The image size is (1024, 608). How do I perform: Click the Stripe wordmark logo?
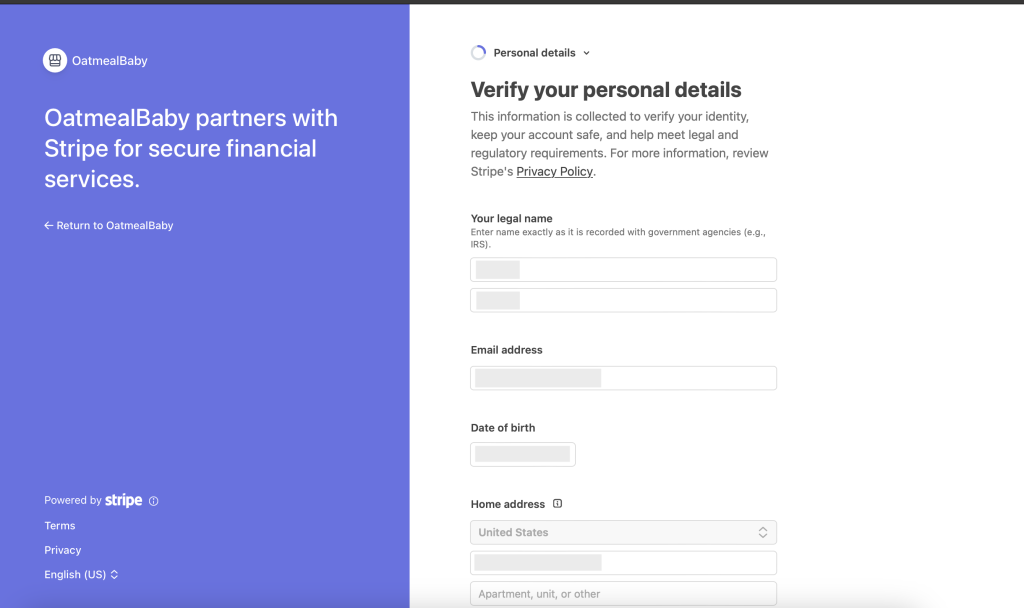click(x=123, y=500)
